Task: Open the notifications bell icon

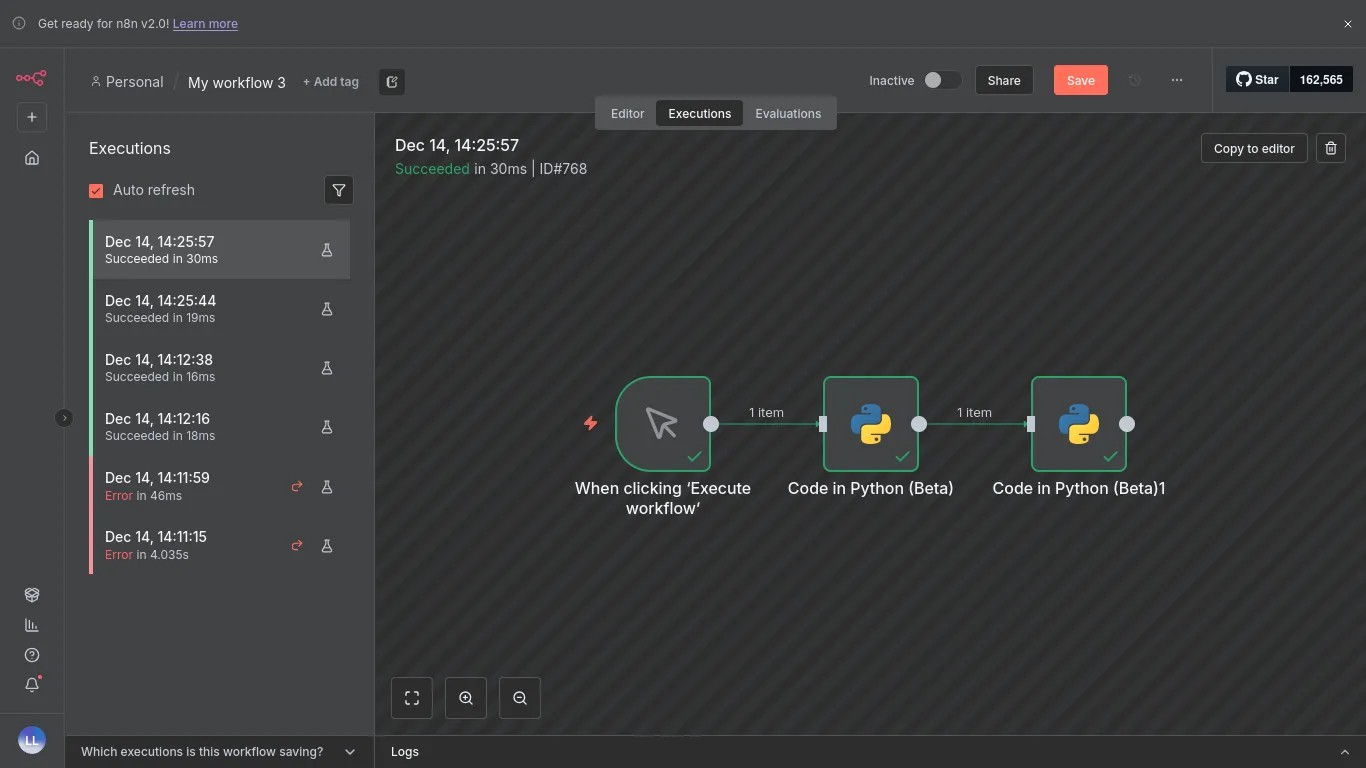Action: [x=32, y=685]
